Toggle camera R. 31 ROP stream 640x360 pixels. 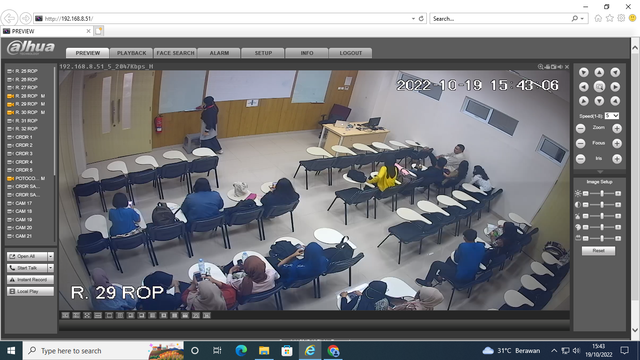coord(27,121)
